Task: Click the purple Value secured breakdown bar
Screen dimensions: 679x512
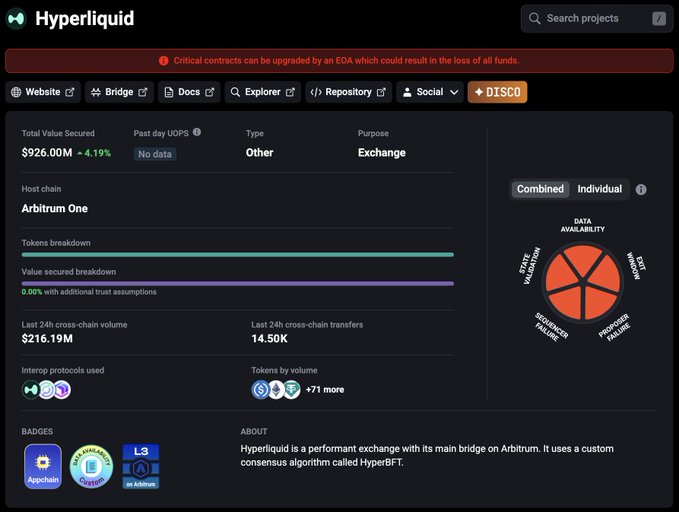Action: click(238, 284)
